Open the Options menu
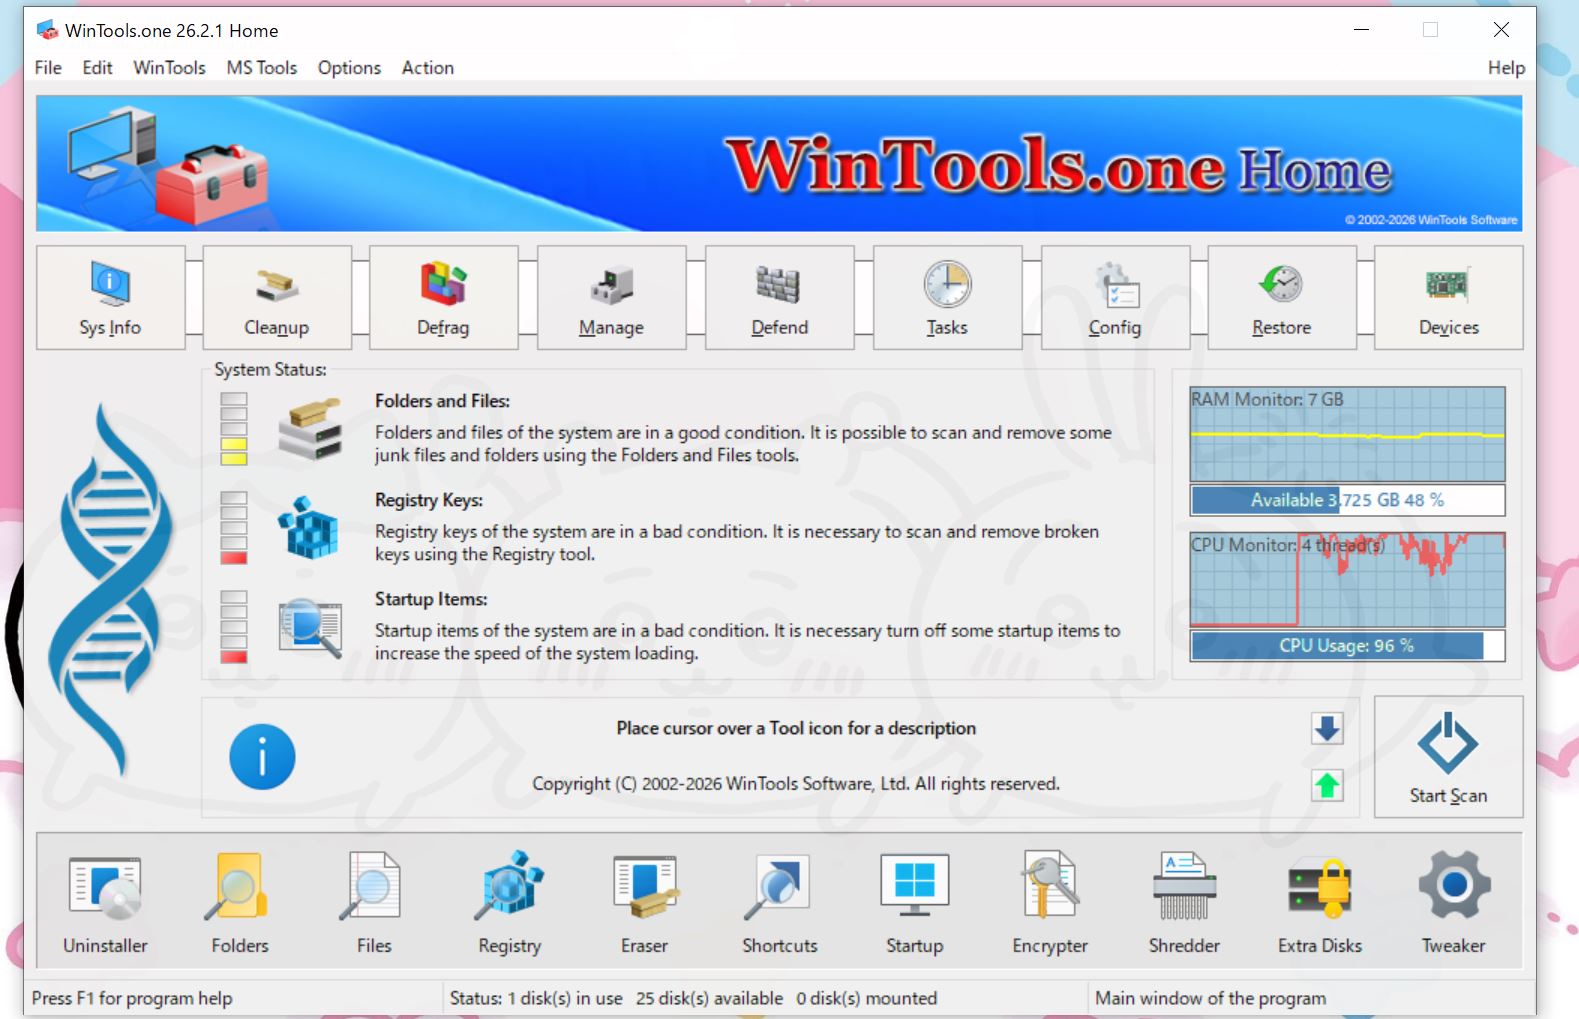This screenshot has width=1579, height=1019. (349, 67)
